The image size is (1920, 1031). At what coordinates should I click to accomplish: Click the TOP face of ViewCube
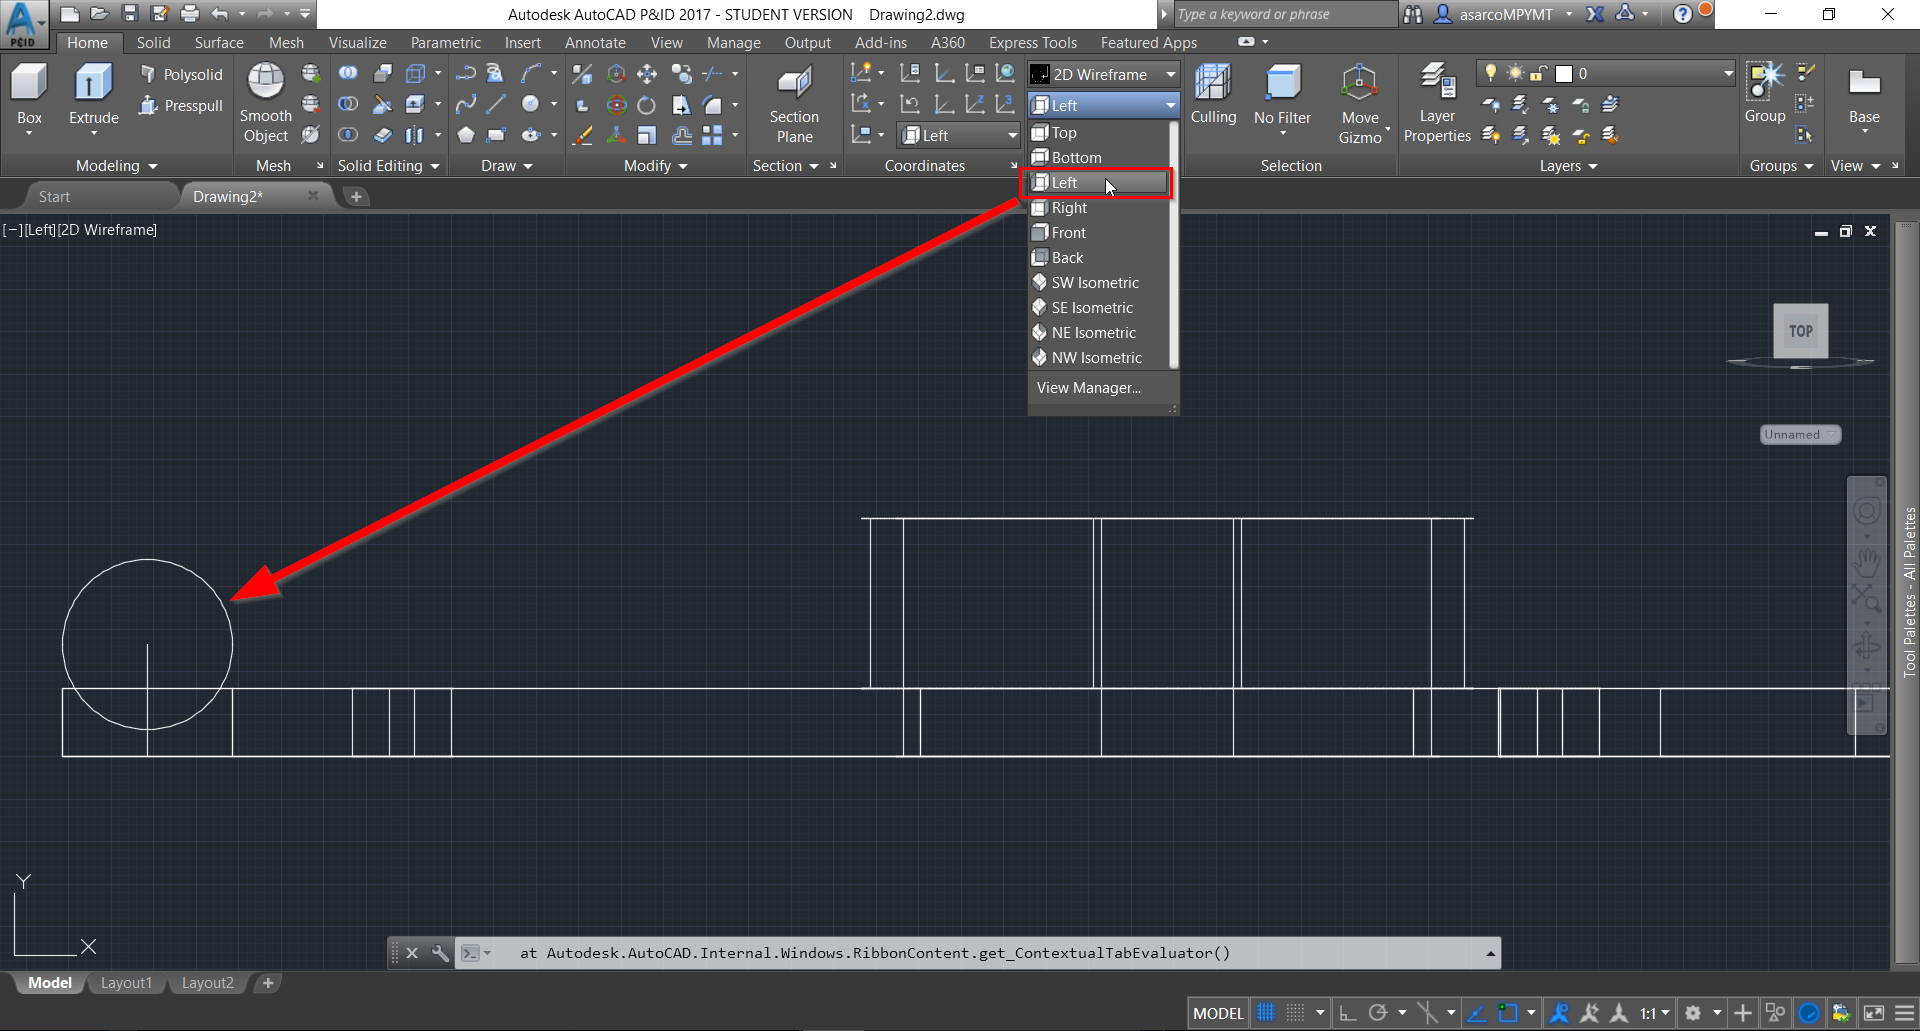click(1801, 331)
